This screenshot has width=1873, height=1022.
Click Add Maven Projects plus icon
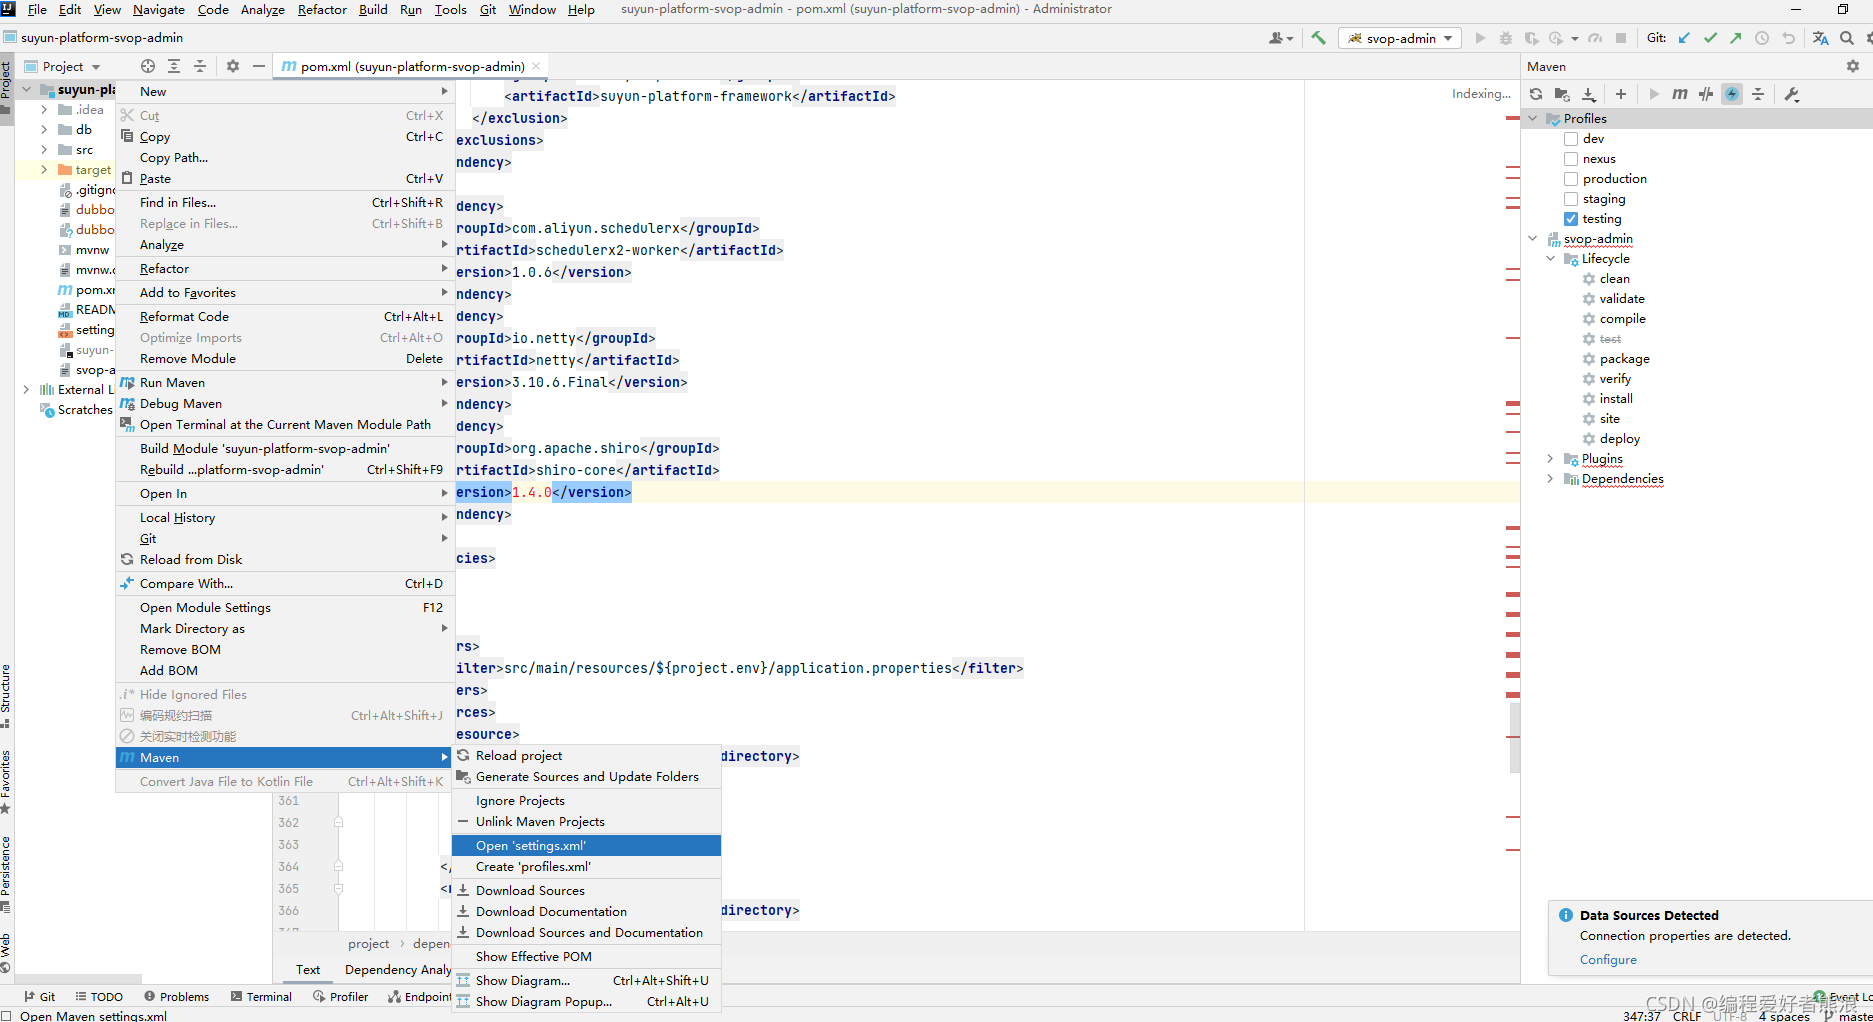pyautogui.click(x=1621, y=94)
